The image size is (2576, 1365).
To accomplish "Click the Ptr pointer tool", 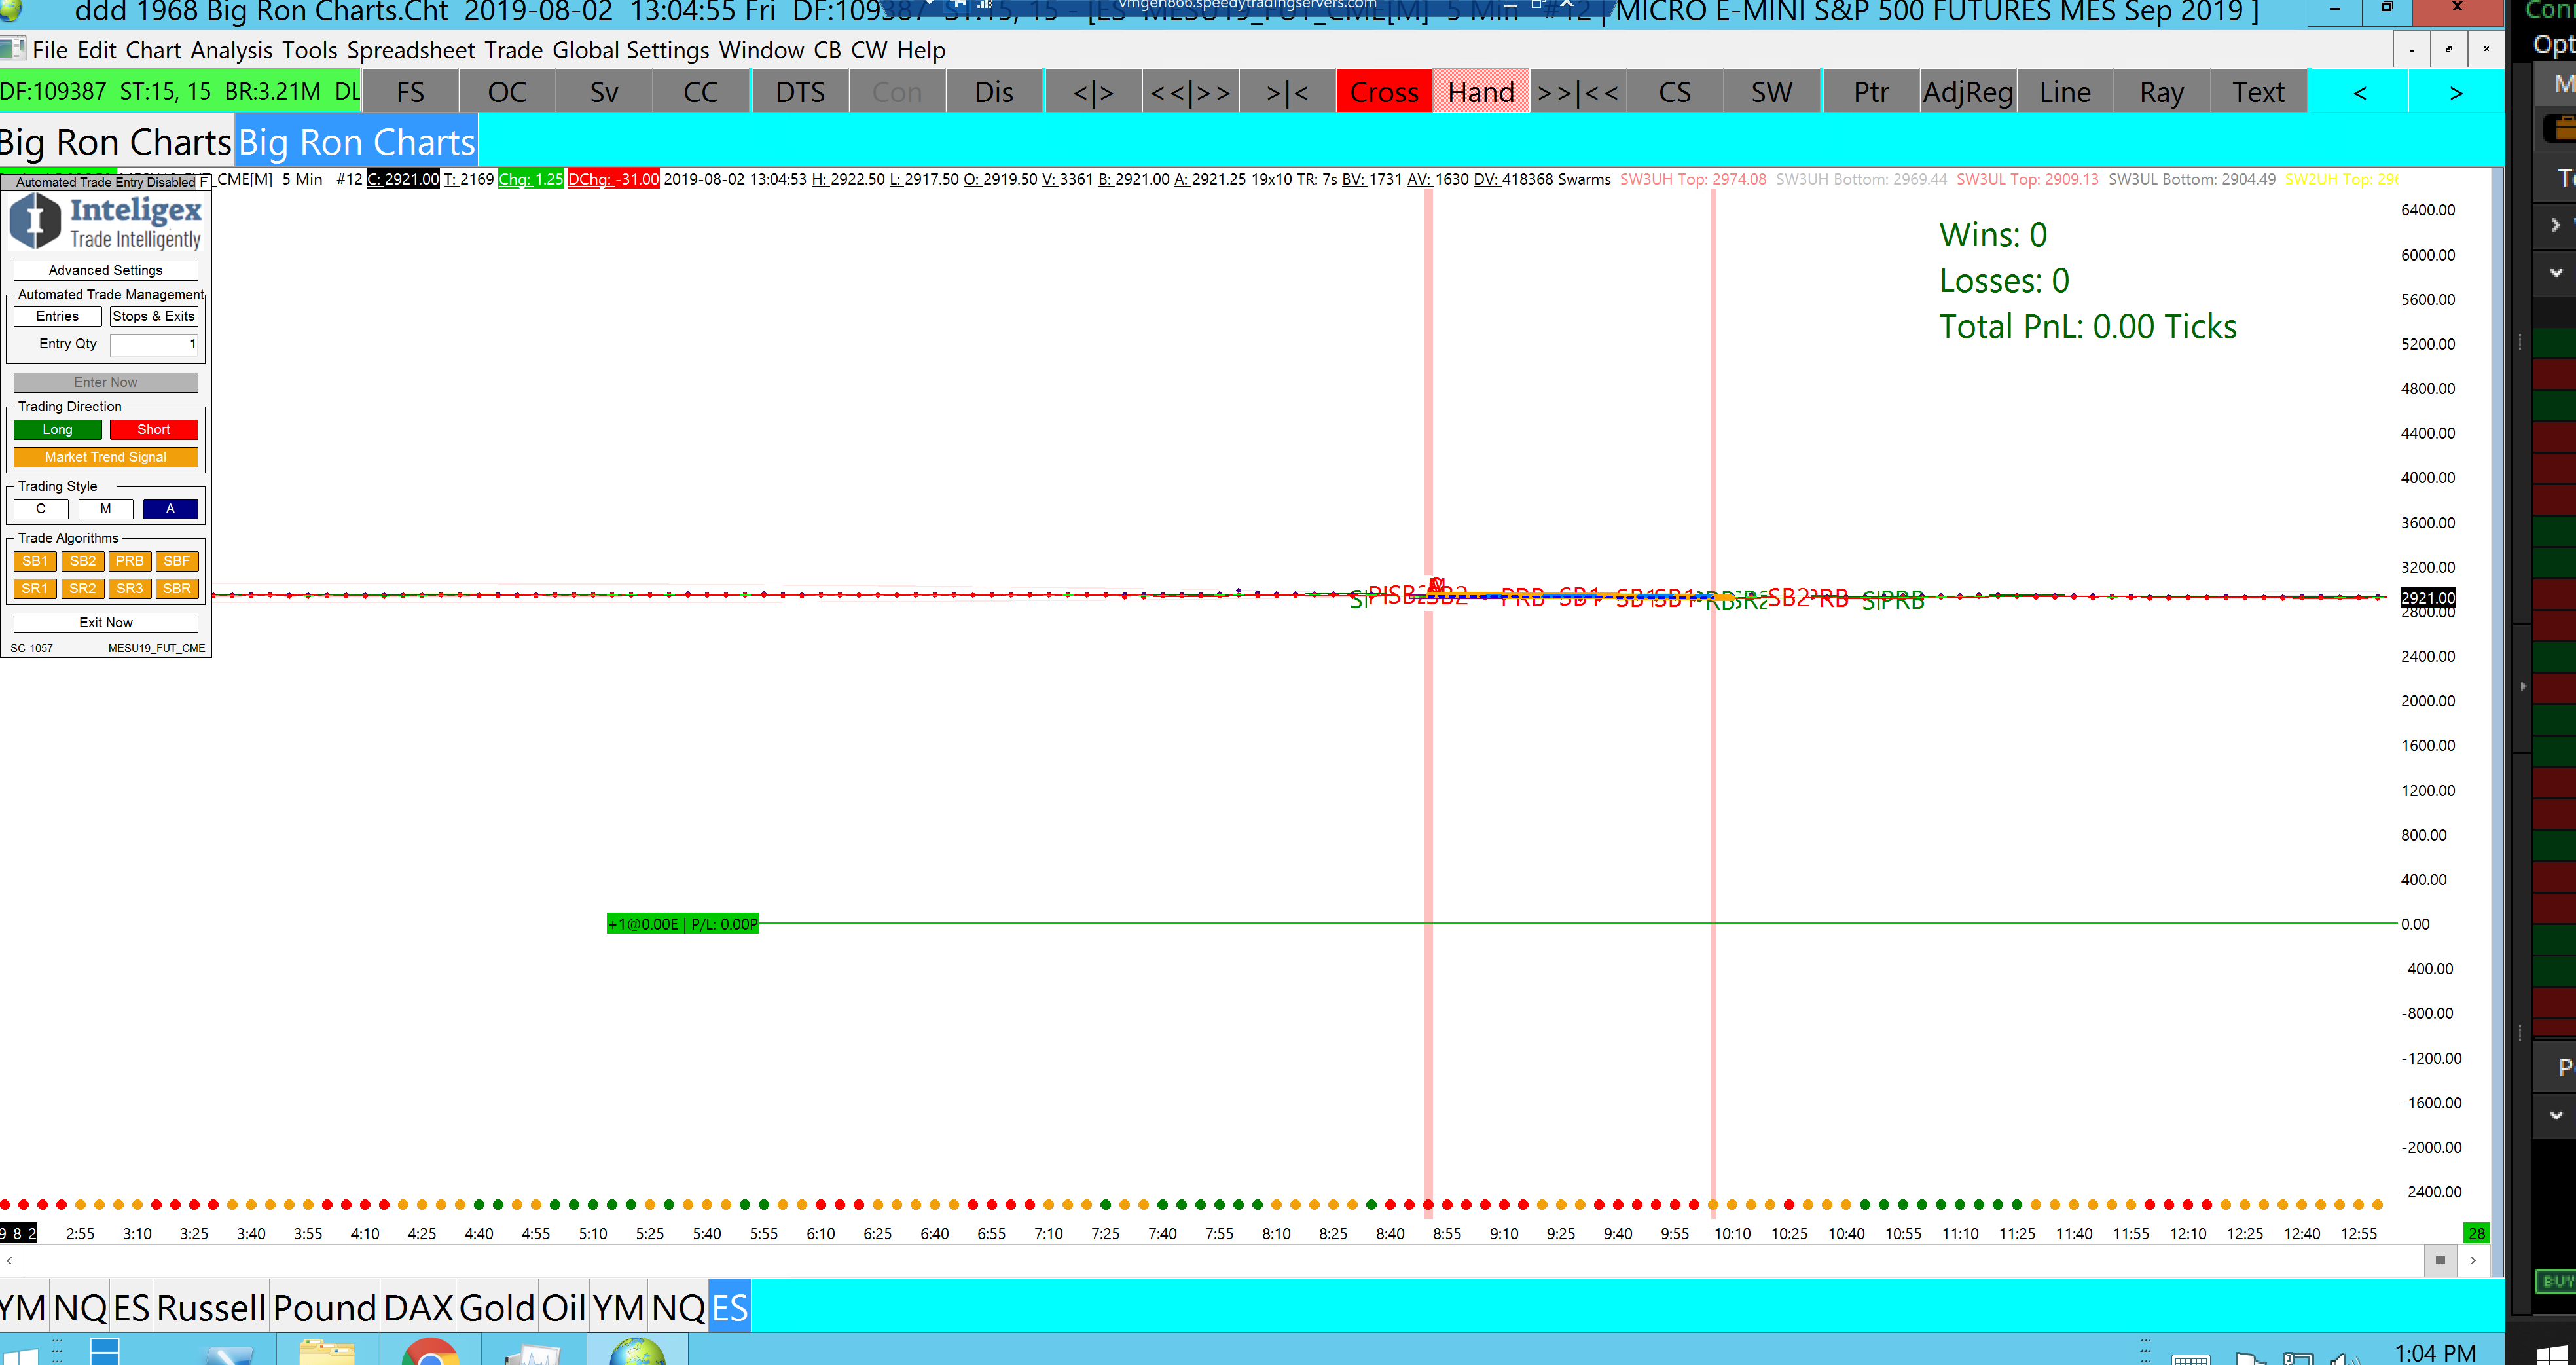I will [x=1870, y=92].
